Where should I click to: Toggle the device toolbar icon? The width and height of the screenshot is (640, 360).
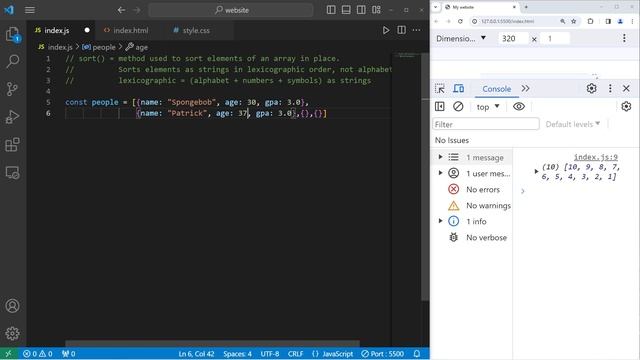click(x=459, y=89)
